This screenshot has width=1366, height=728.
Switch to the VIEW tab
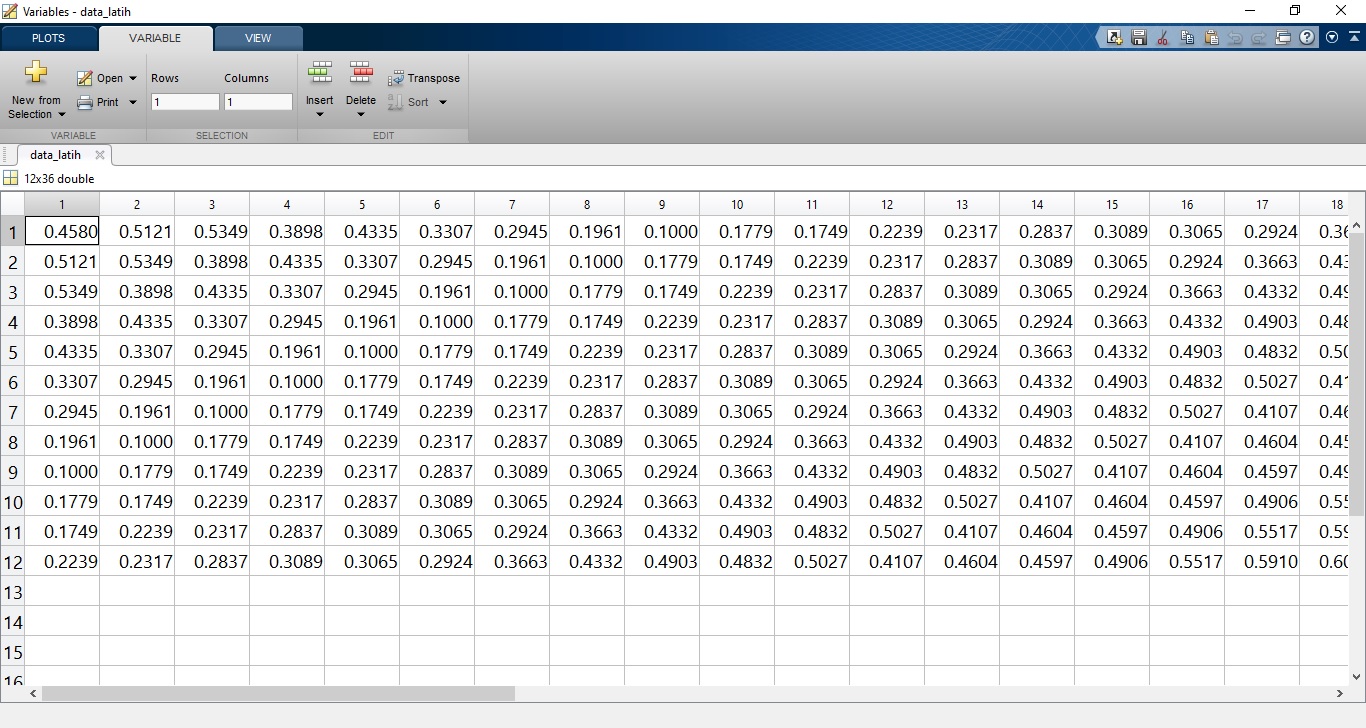258,38
